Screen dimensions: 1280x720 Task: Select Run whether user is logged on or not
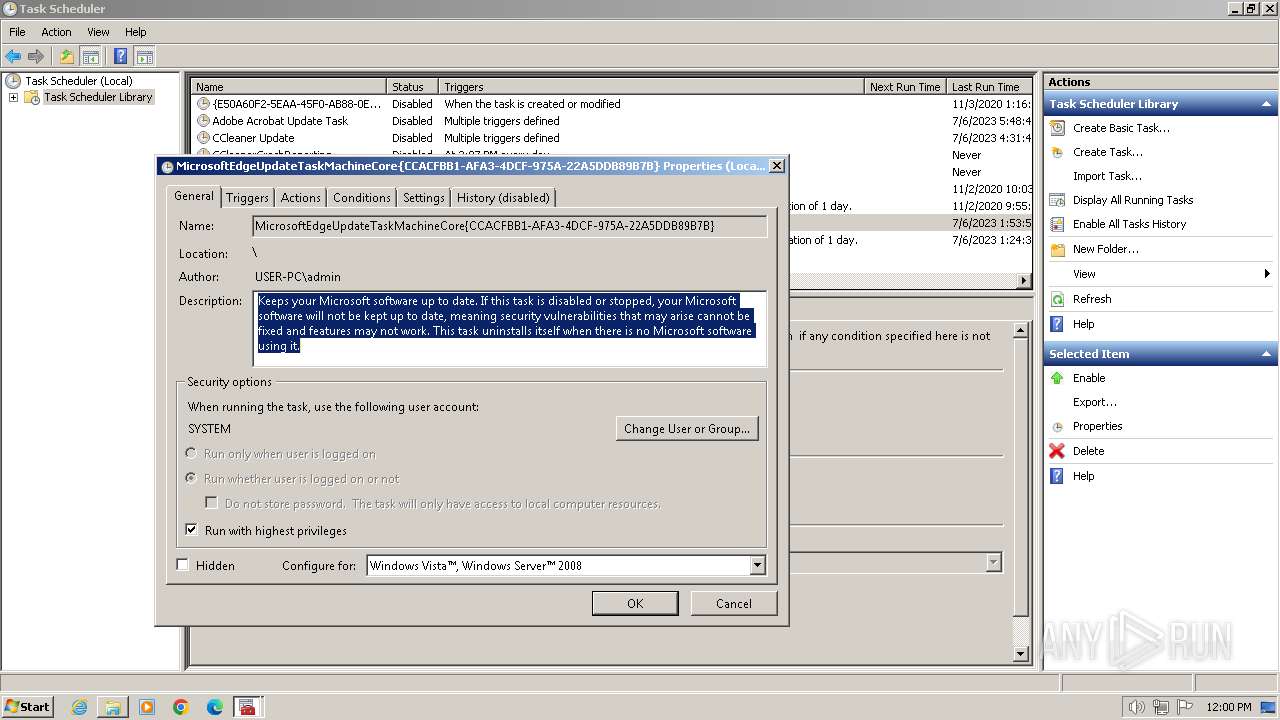(191, 478)
